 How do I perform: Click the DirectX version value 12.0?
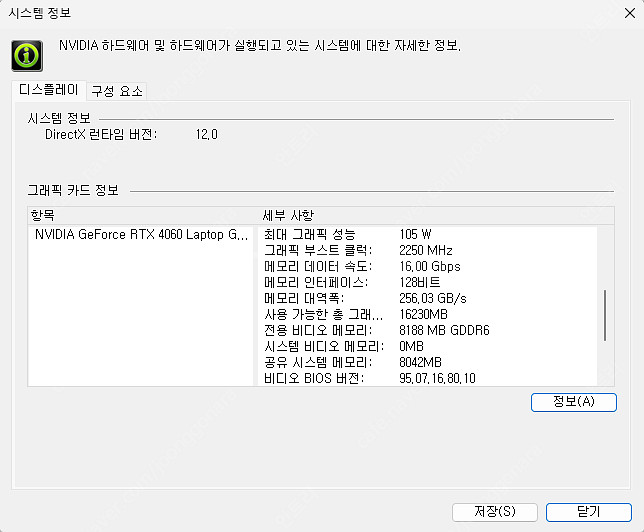click(207, 135)
